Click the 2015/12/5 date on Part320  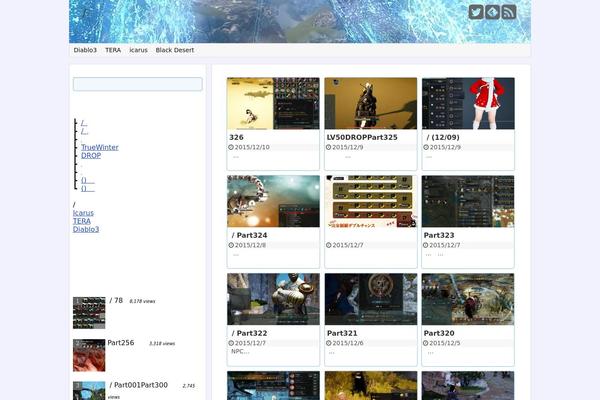coord(445,343)
